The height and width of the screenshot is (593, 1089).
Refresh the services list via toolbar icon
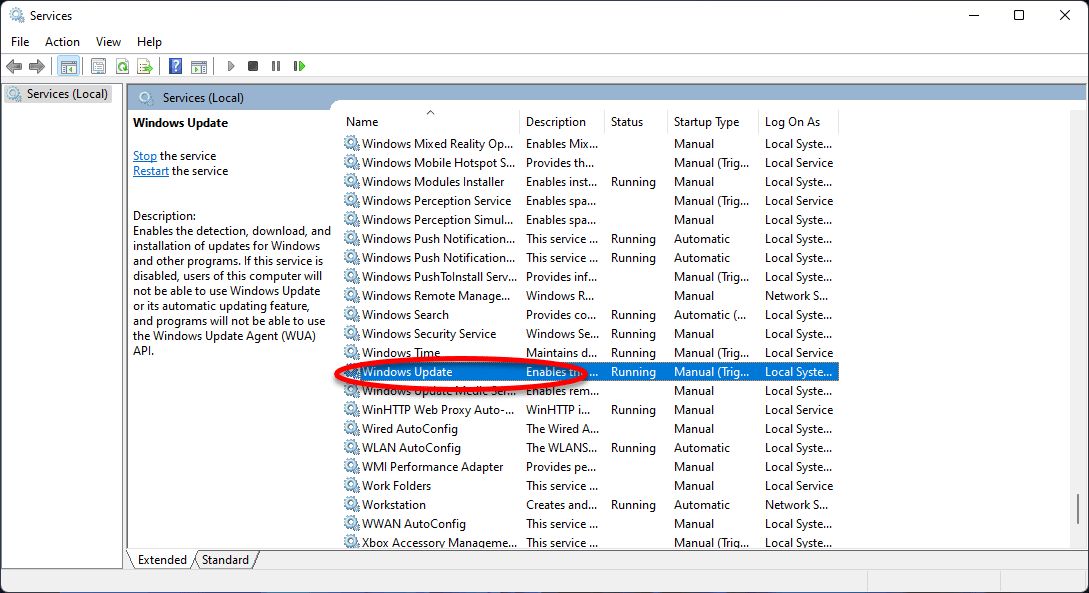click(x=122, y=67)
